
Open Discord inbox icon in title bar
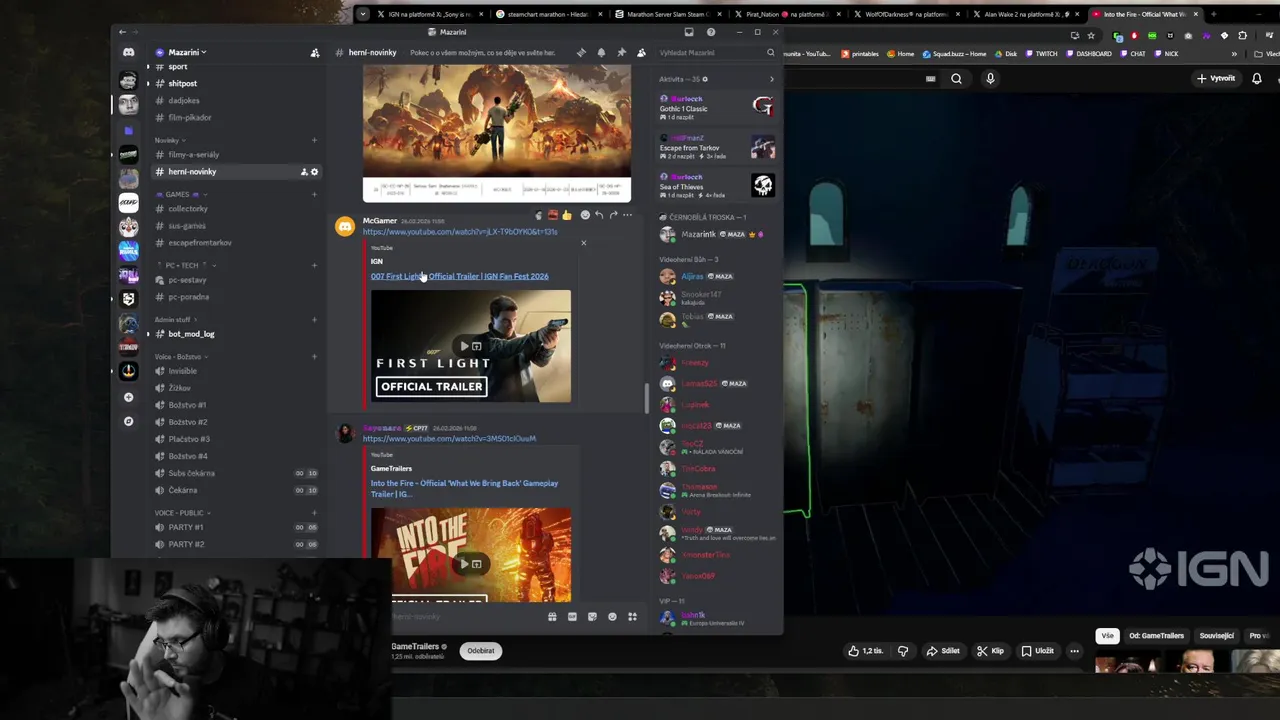tap(689, 32)
